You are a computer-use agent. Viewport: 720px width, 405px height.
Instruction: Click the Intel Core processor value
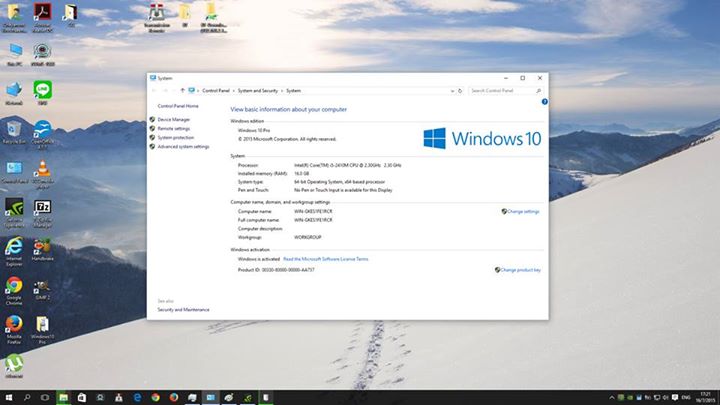tap(348, 165)
